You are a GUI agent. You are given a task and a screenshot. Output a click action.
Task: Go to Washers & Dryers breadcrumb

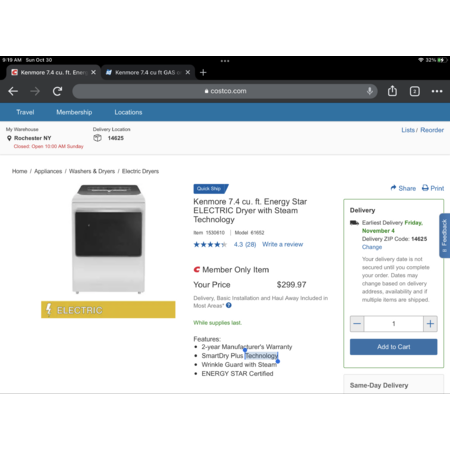(92, 171)
